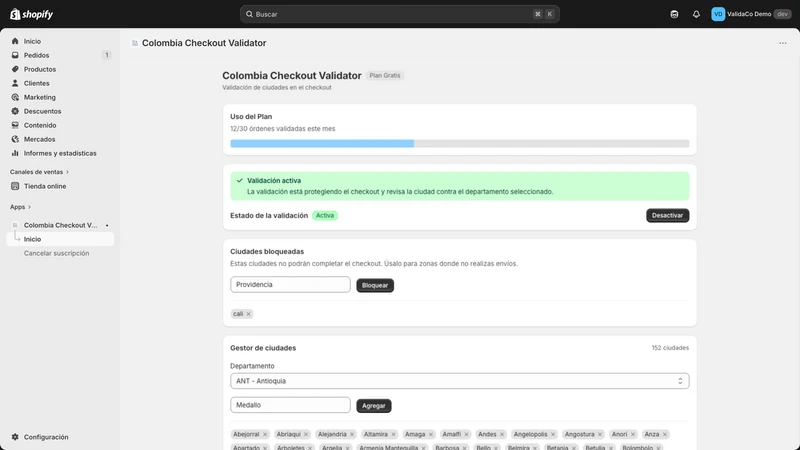Click the app icon next to page title
The height and width of the screenshot is (450, 800).
coord(135,43)
